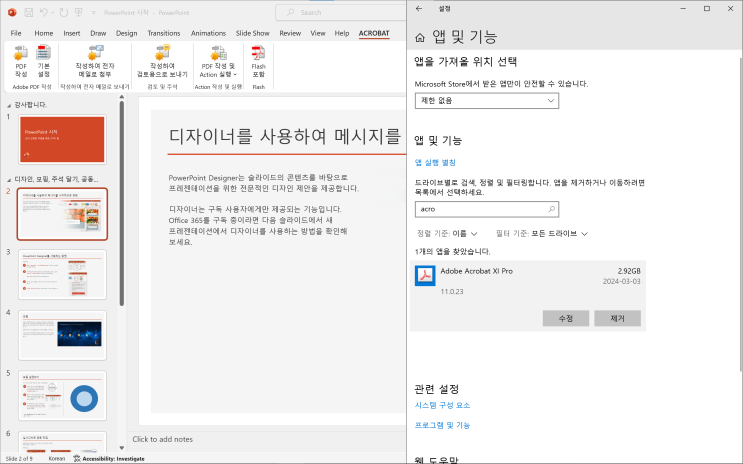Click the 시스템 구성 요소 link

click(x=442, y=405)
